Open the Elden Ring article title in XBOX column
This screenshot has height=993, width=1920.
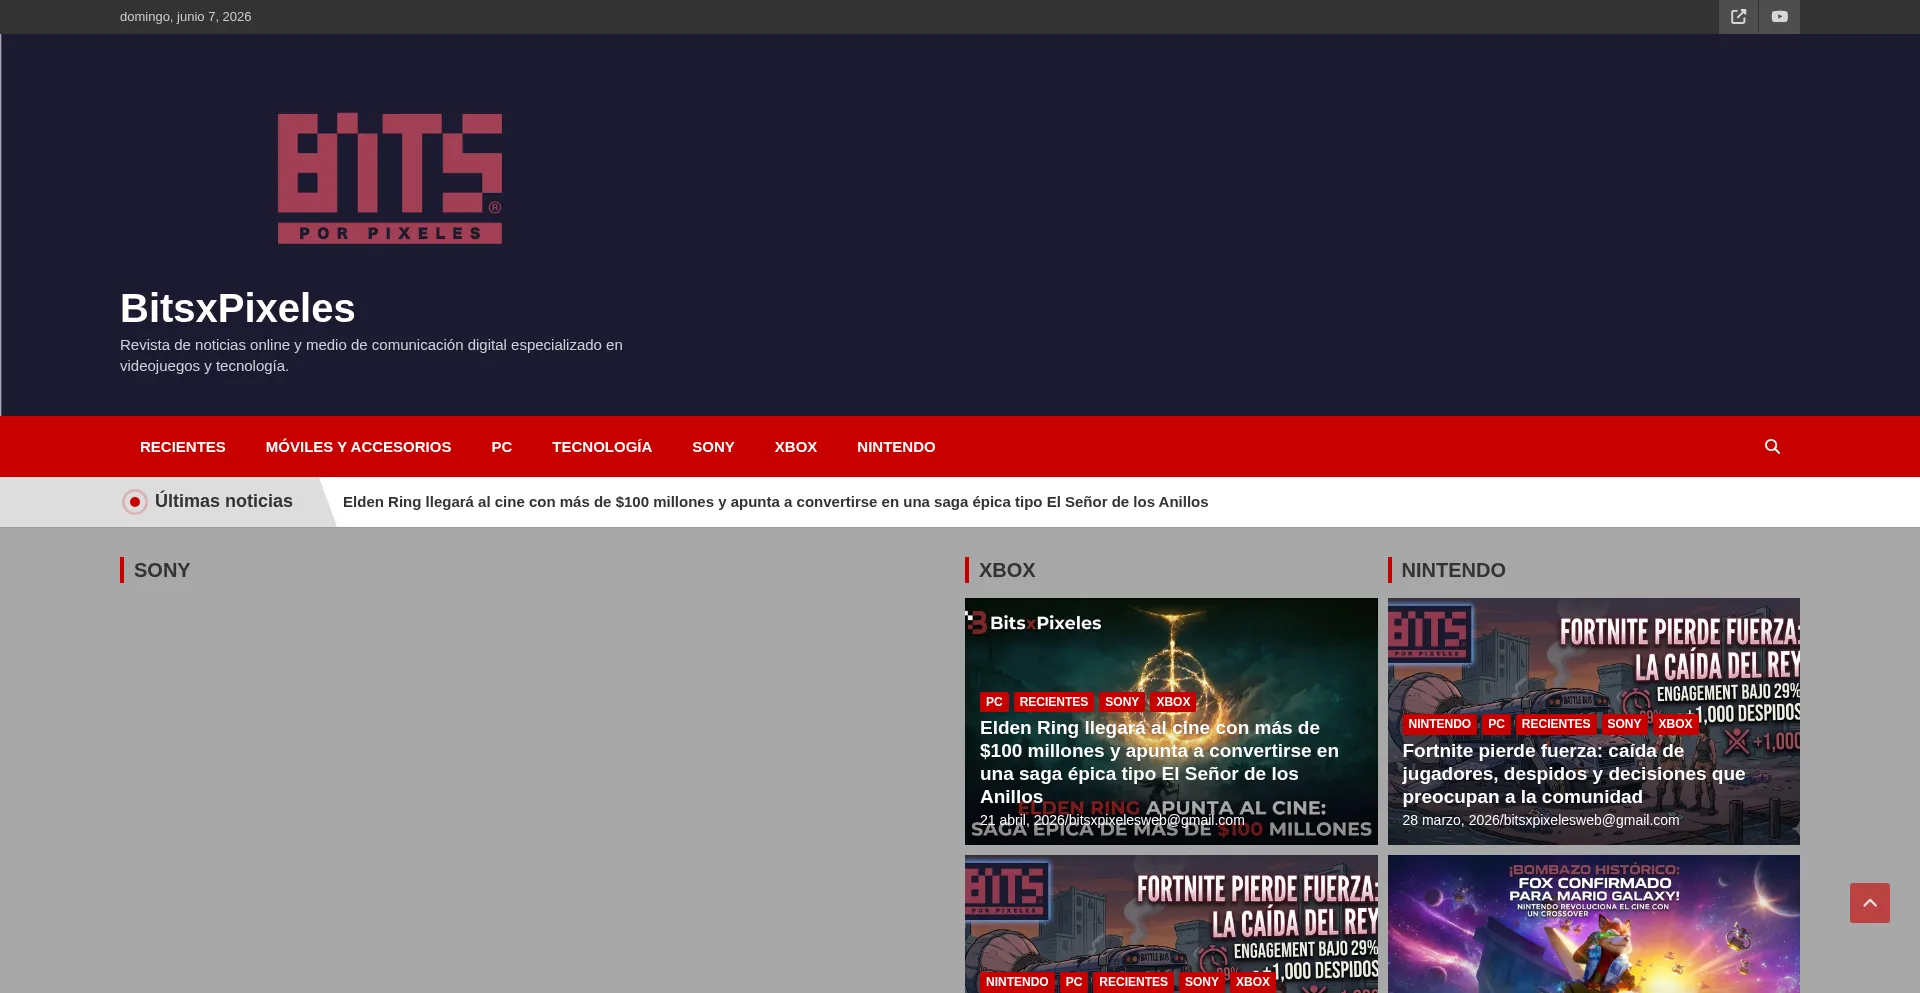point(1160,762)
